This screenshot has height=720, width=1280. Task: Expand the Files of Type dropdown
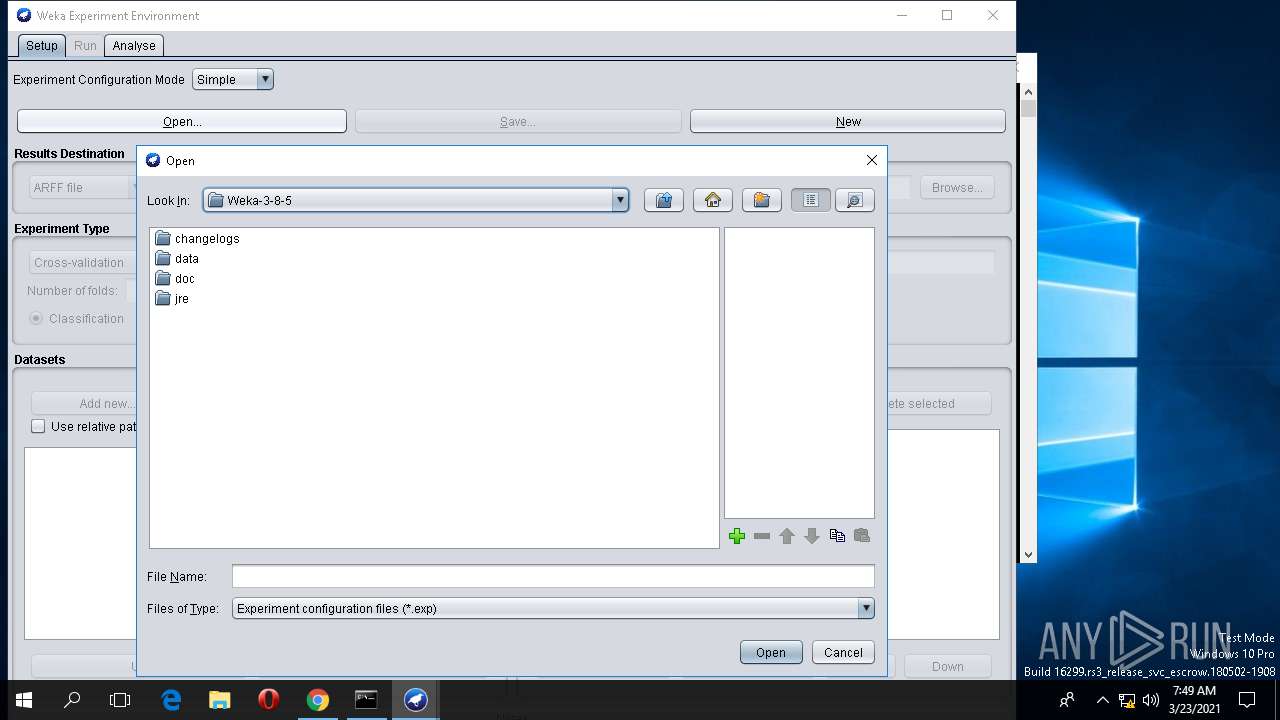(866, 608)
